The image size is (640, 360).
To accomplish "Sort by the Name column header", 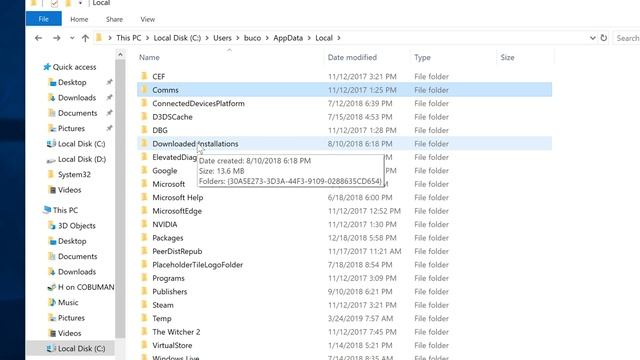I will (149, 58).
